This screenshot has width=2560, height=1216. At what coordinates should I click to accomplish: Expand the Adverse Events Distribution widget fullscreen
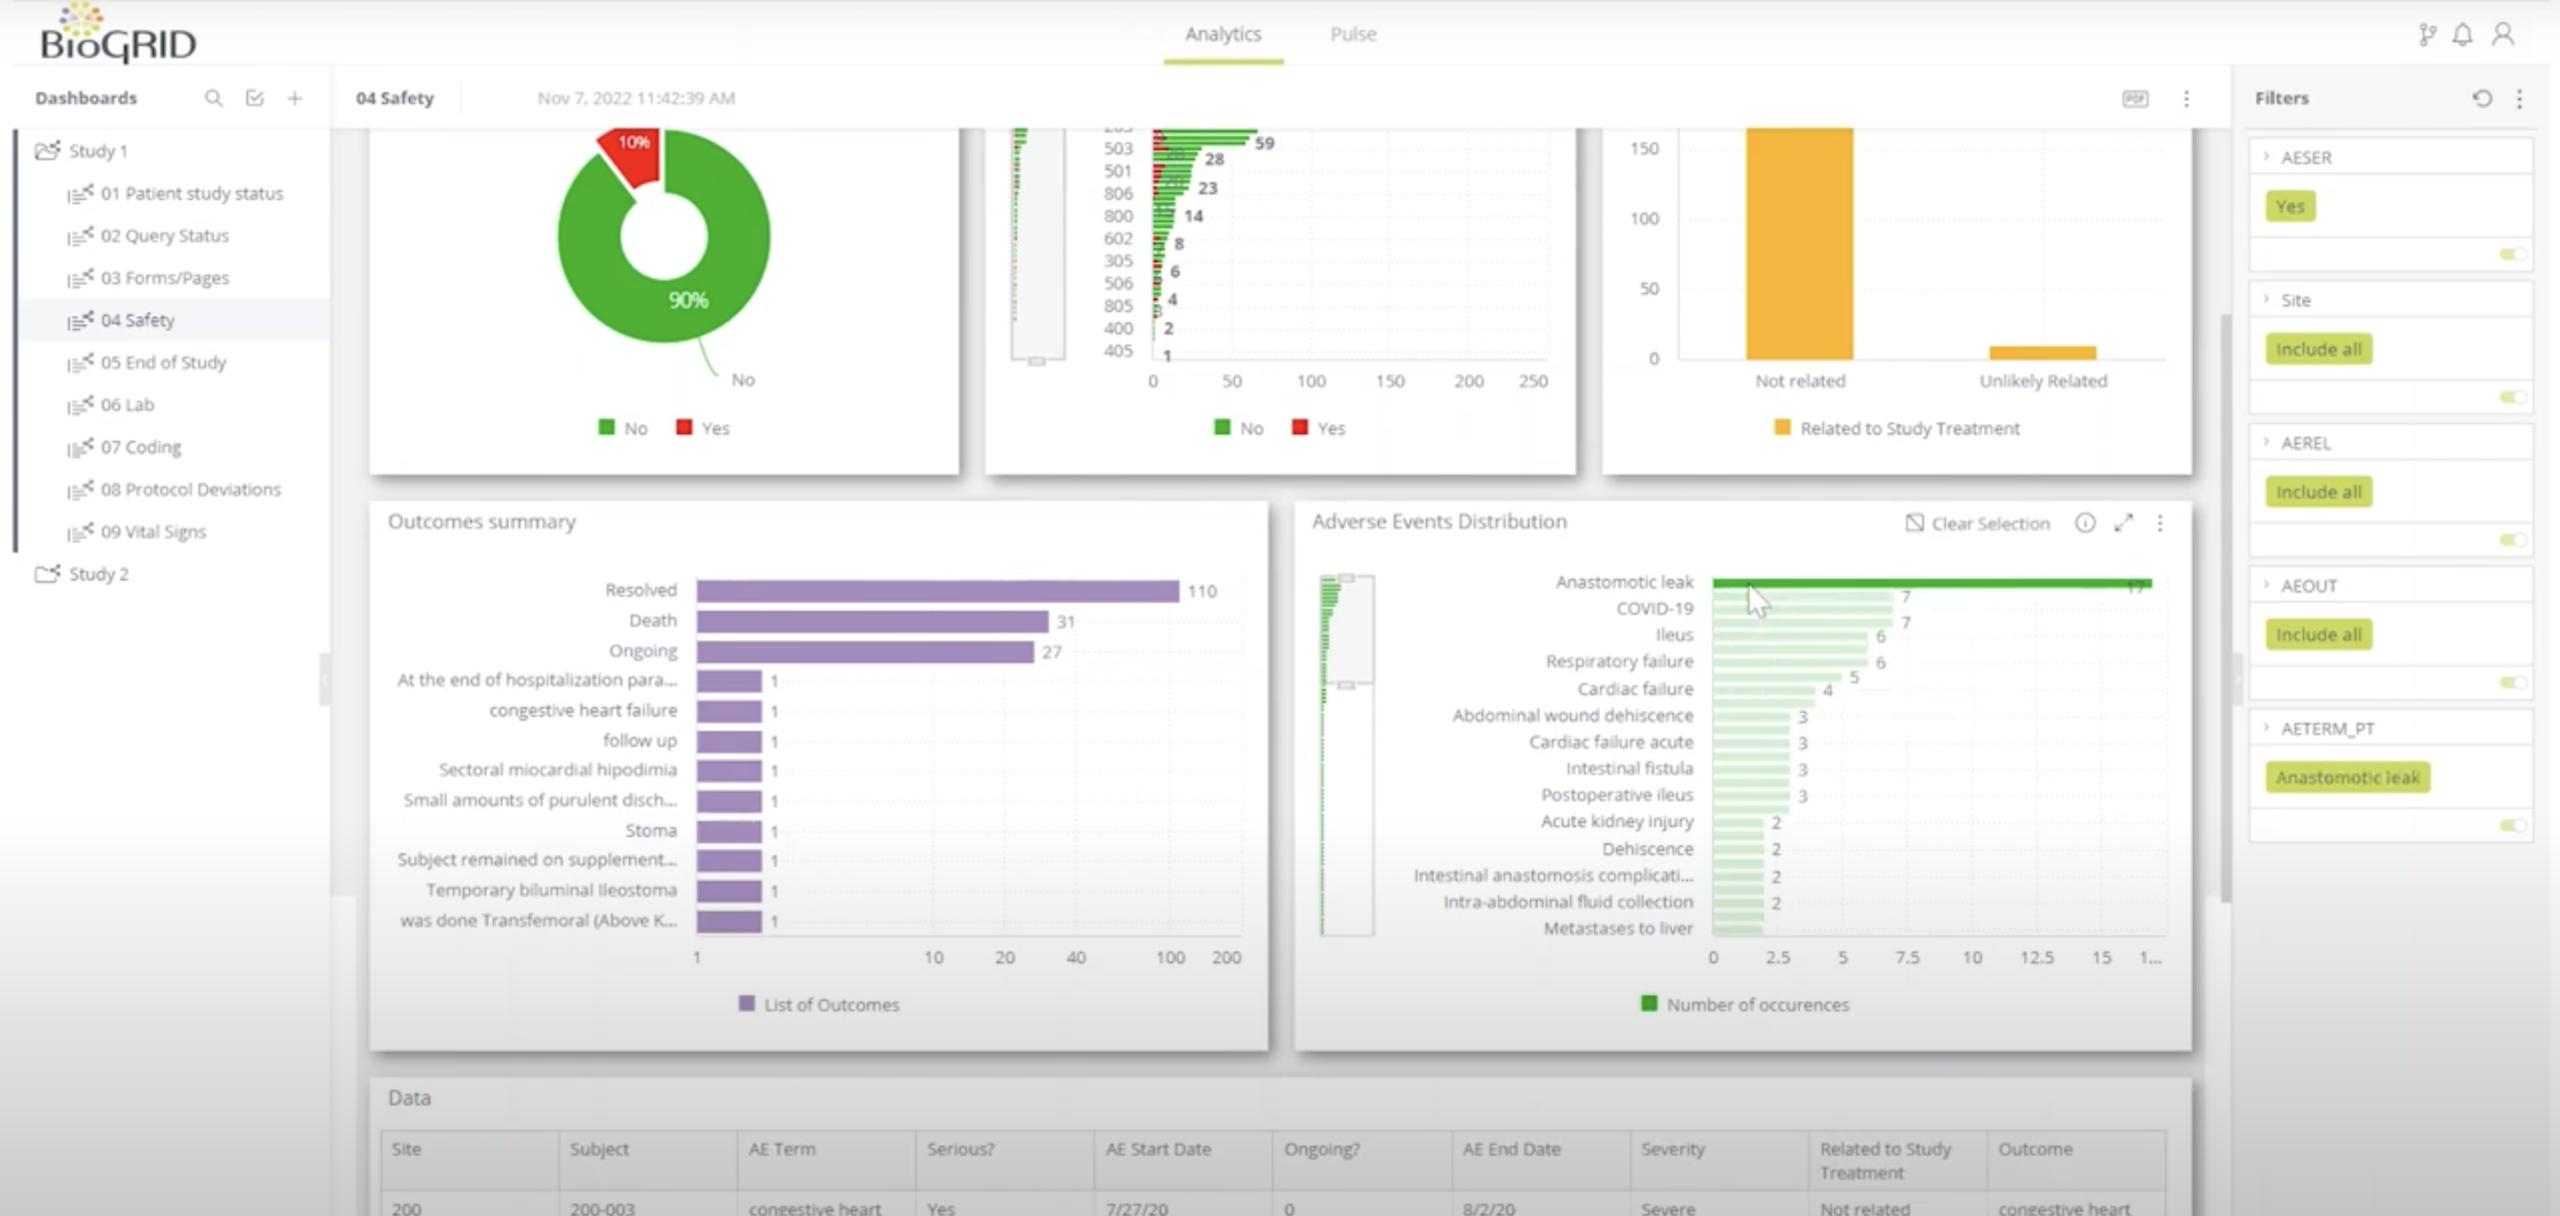pos(2123,523)
